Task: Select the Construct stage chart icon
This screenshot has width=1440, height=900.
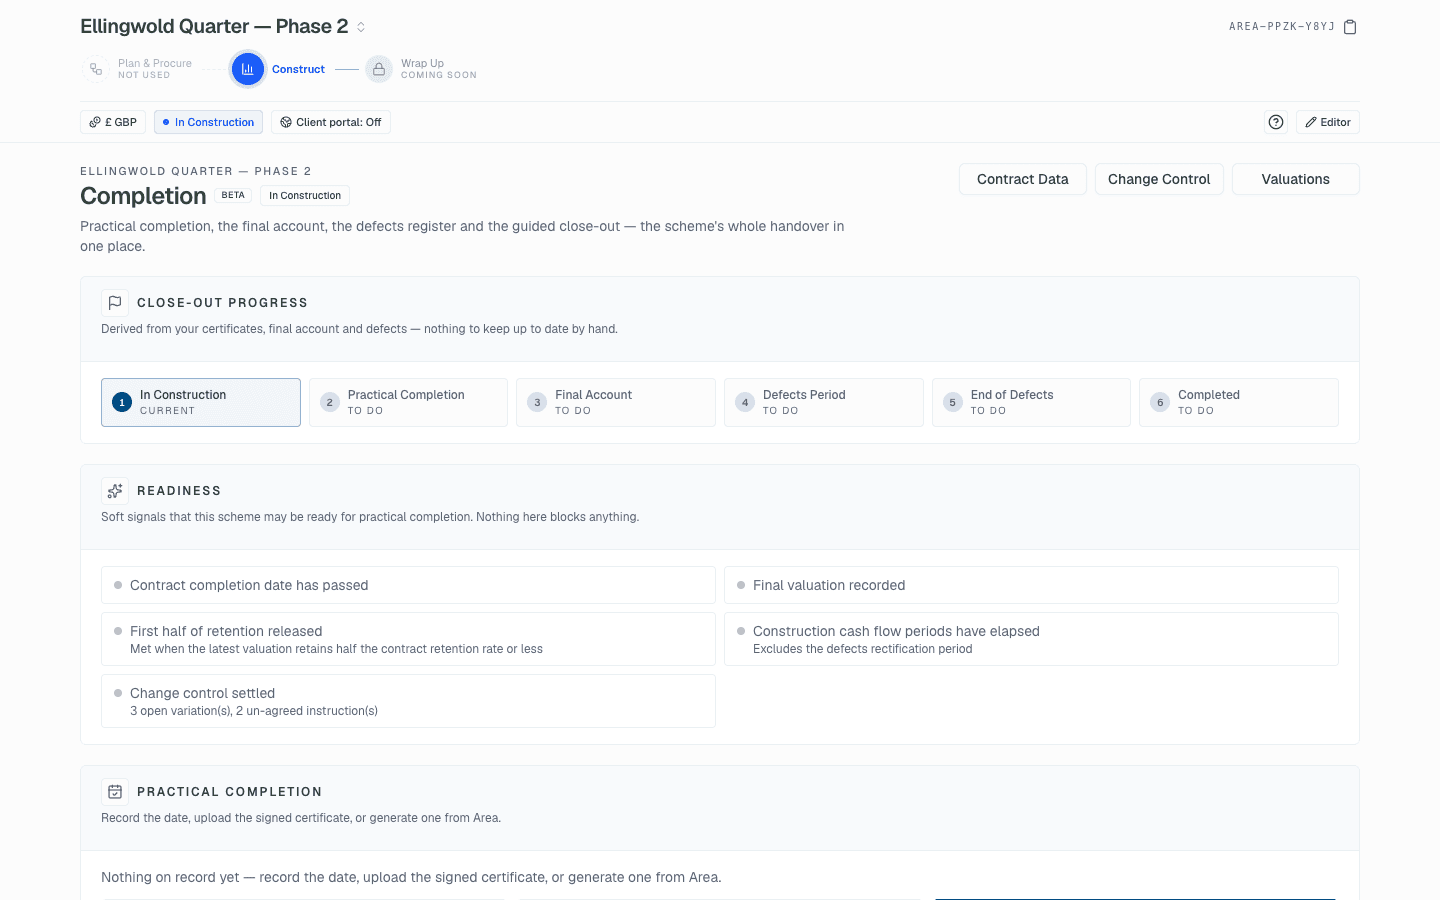Action: click(x=248, y=69)
